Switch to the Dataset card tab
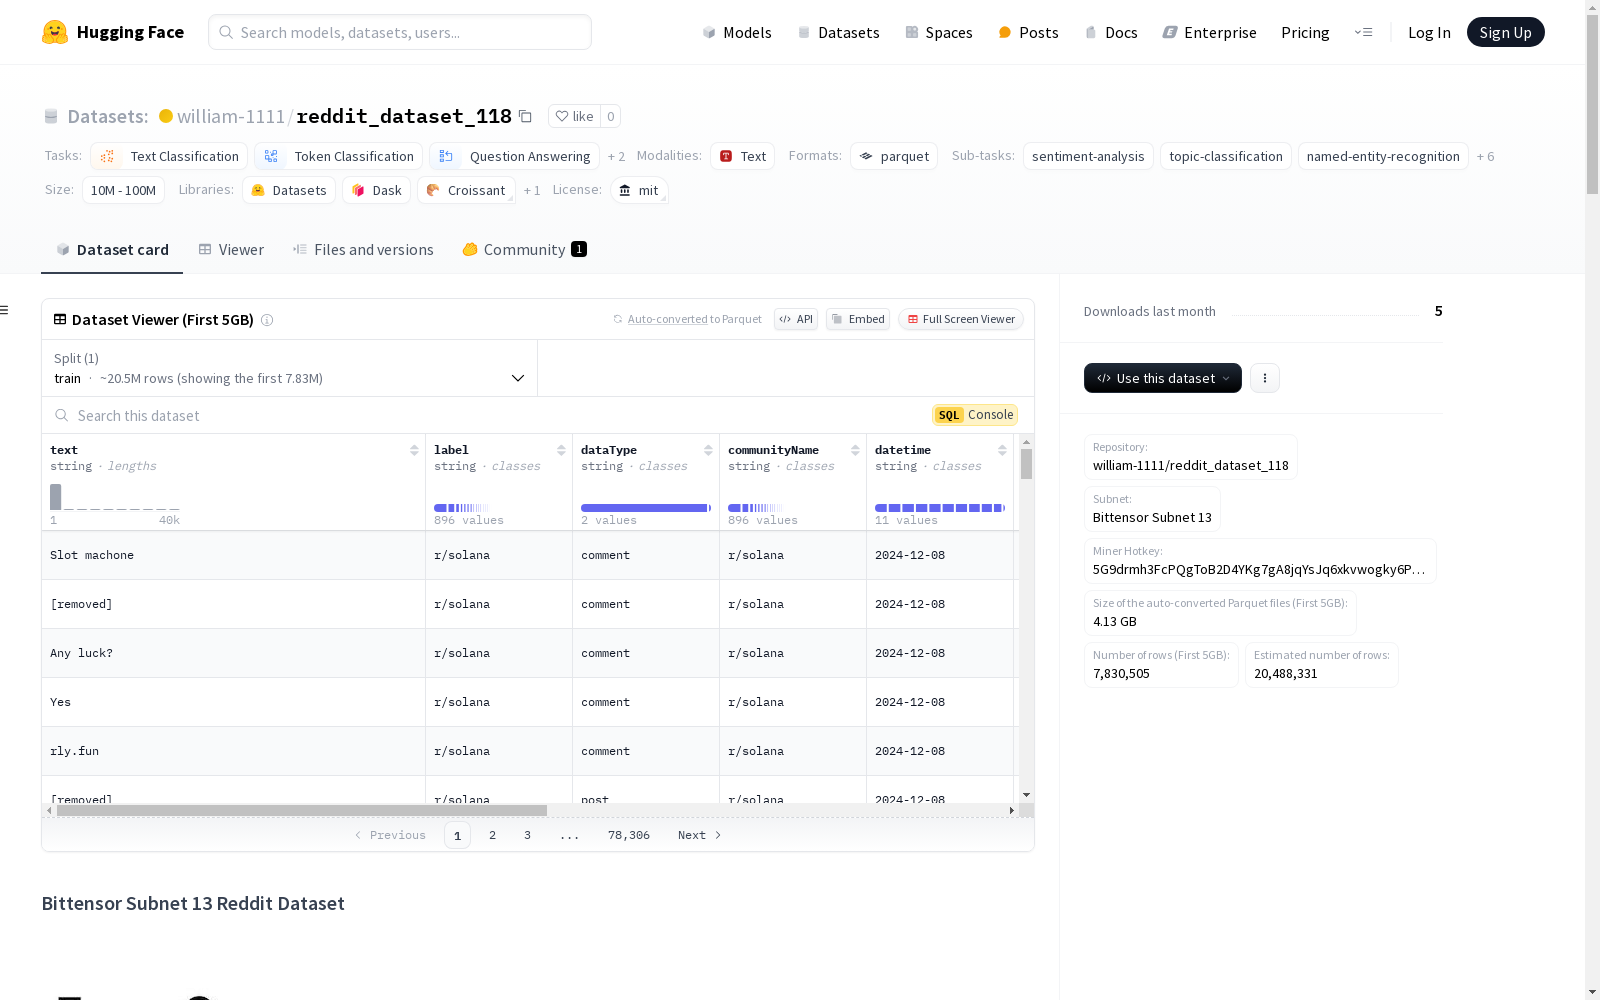Image resolution: width=1600 pixels, height=1000 pixels. tap(112, 250)
